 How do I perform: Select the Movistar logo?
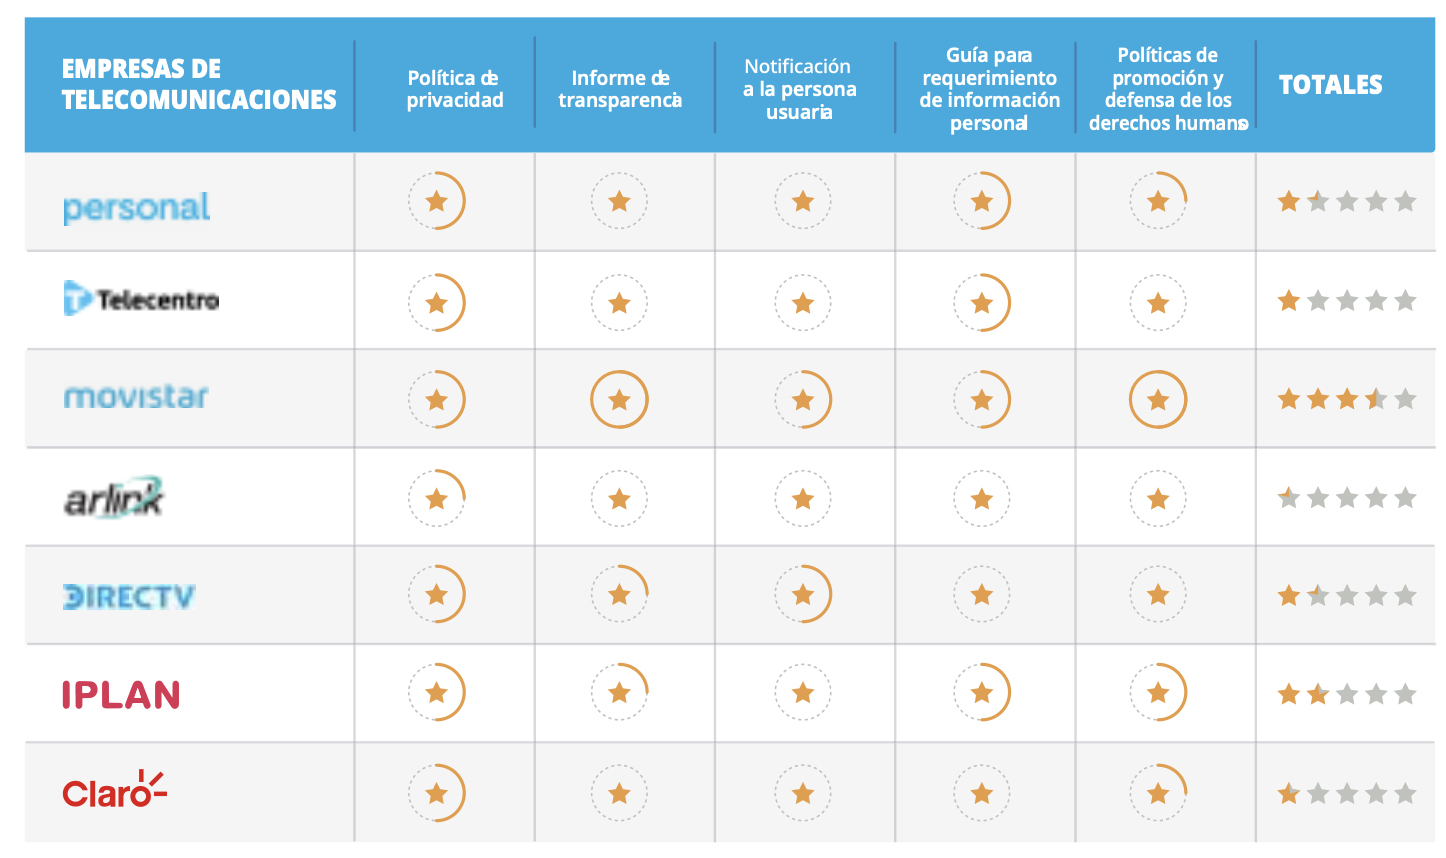tap(136, 397)
